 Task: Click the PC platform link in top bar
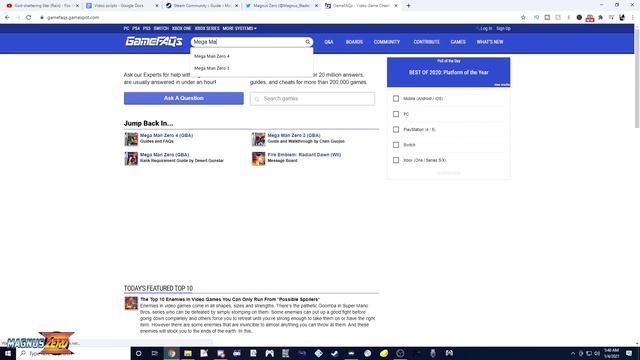pyautogui.click(x=126, y=29)
